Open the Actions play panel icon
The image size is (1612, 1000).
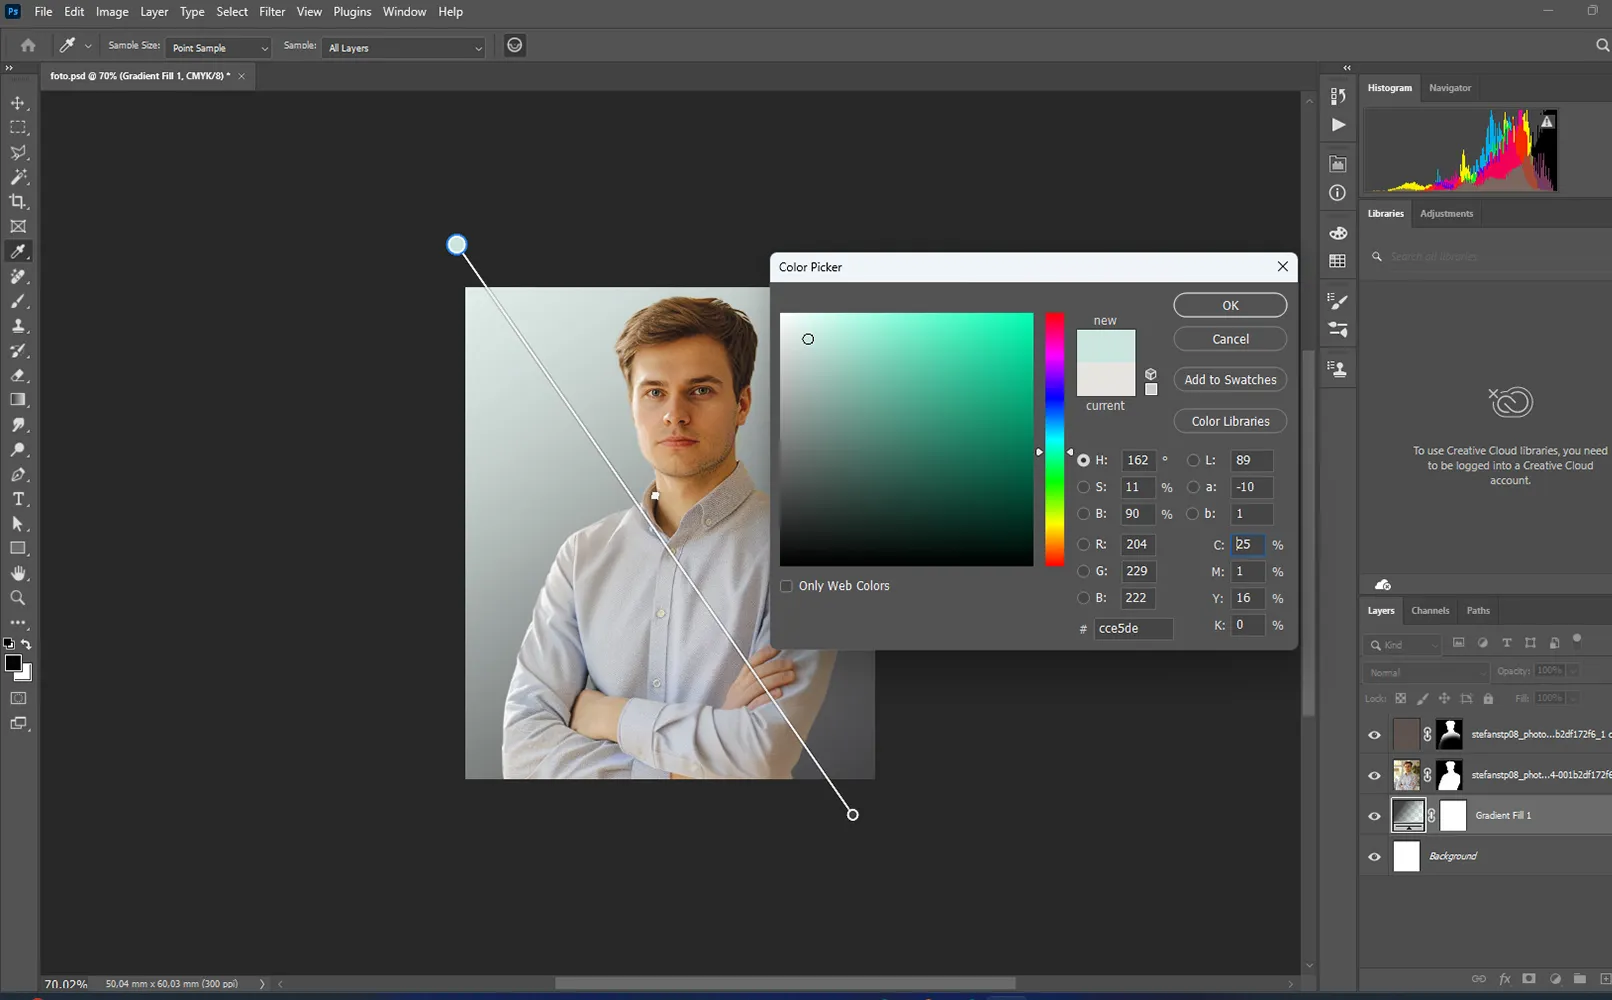[x=1338, y=125]
